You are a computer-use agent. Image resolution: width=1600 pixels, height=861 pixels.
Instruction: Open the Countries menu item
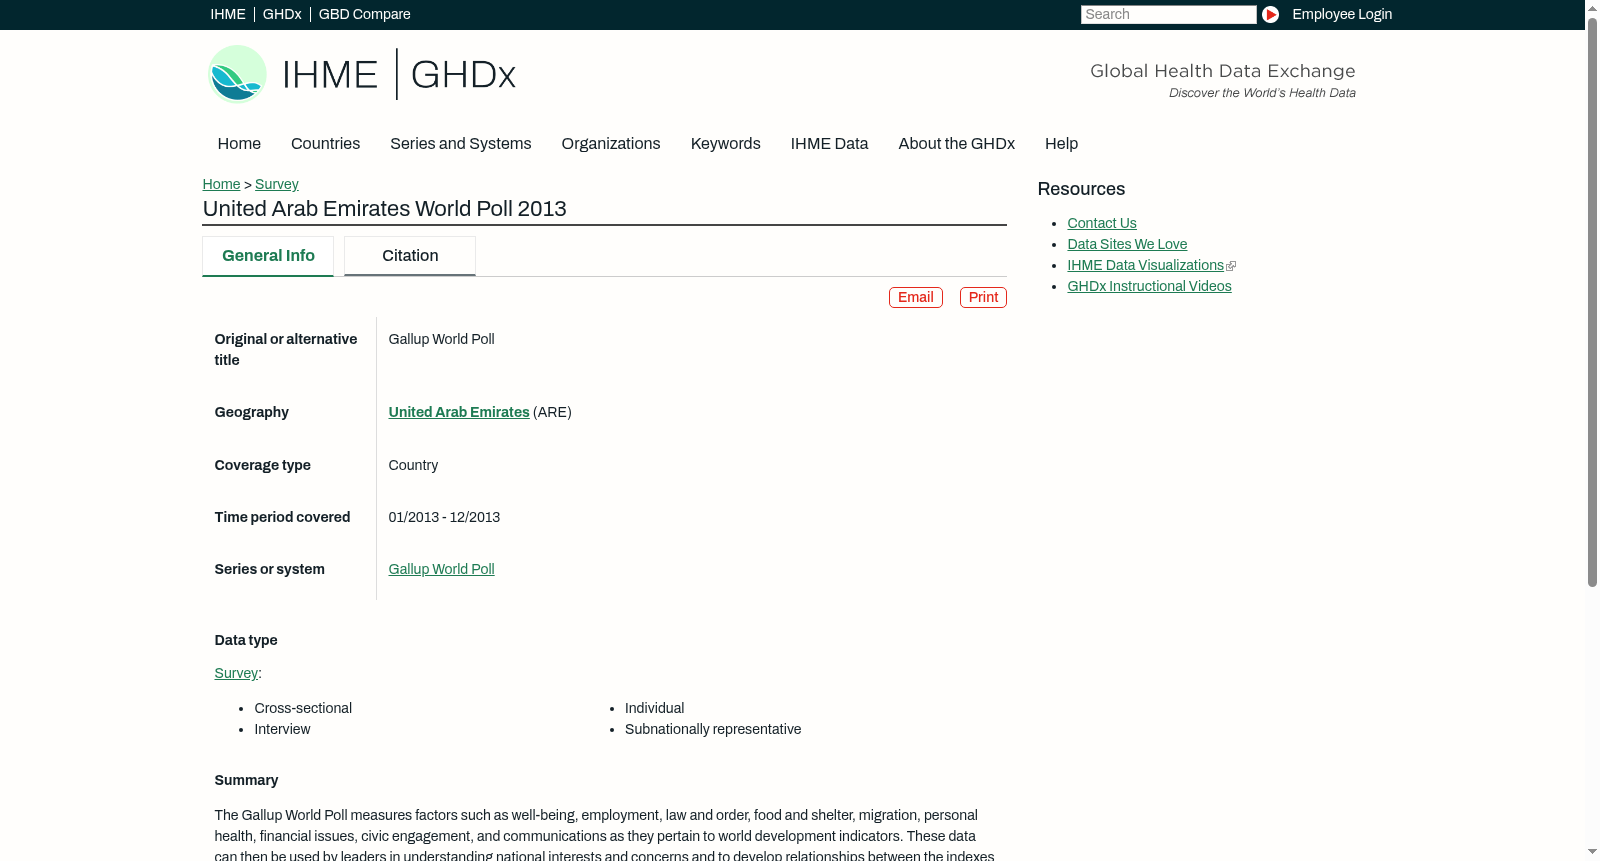pos(325,143)
